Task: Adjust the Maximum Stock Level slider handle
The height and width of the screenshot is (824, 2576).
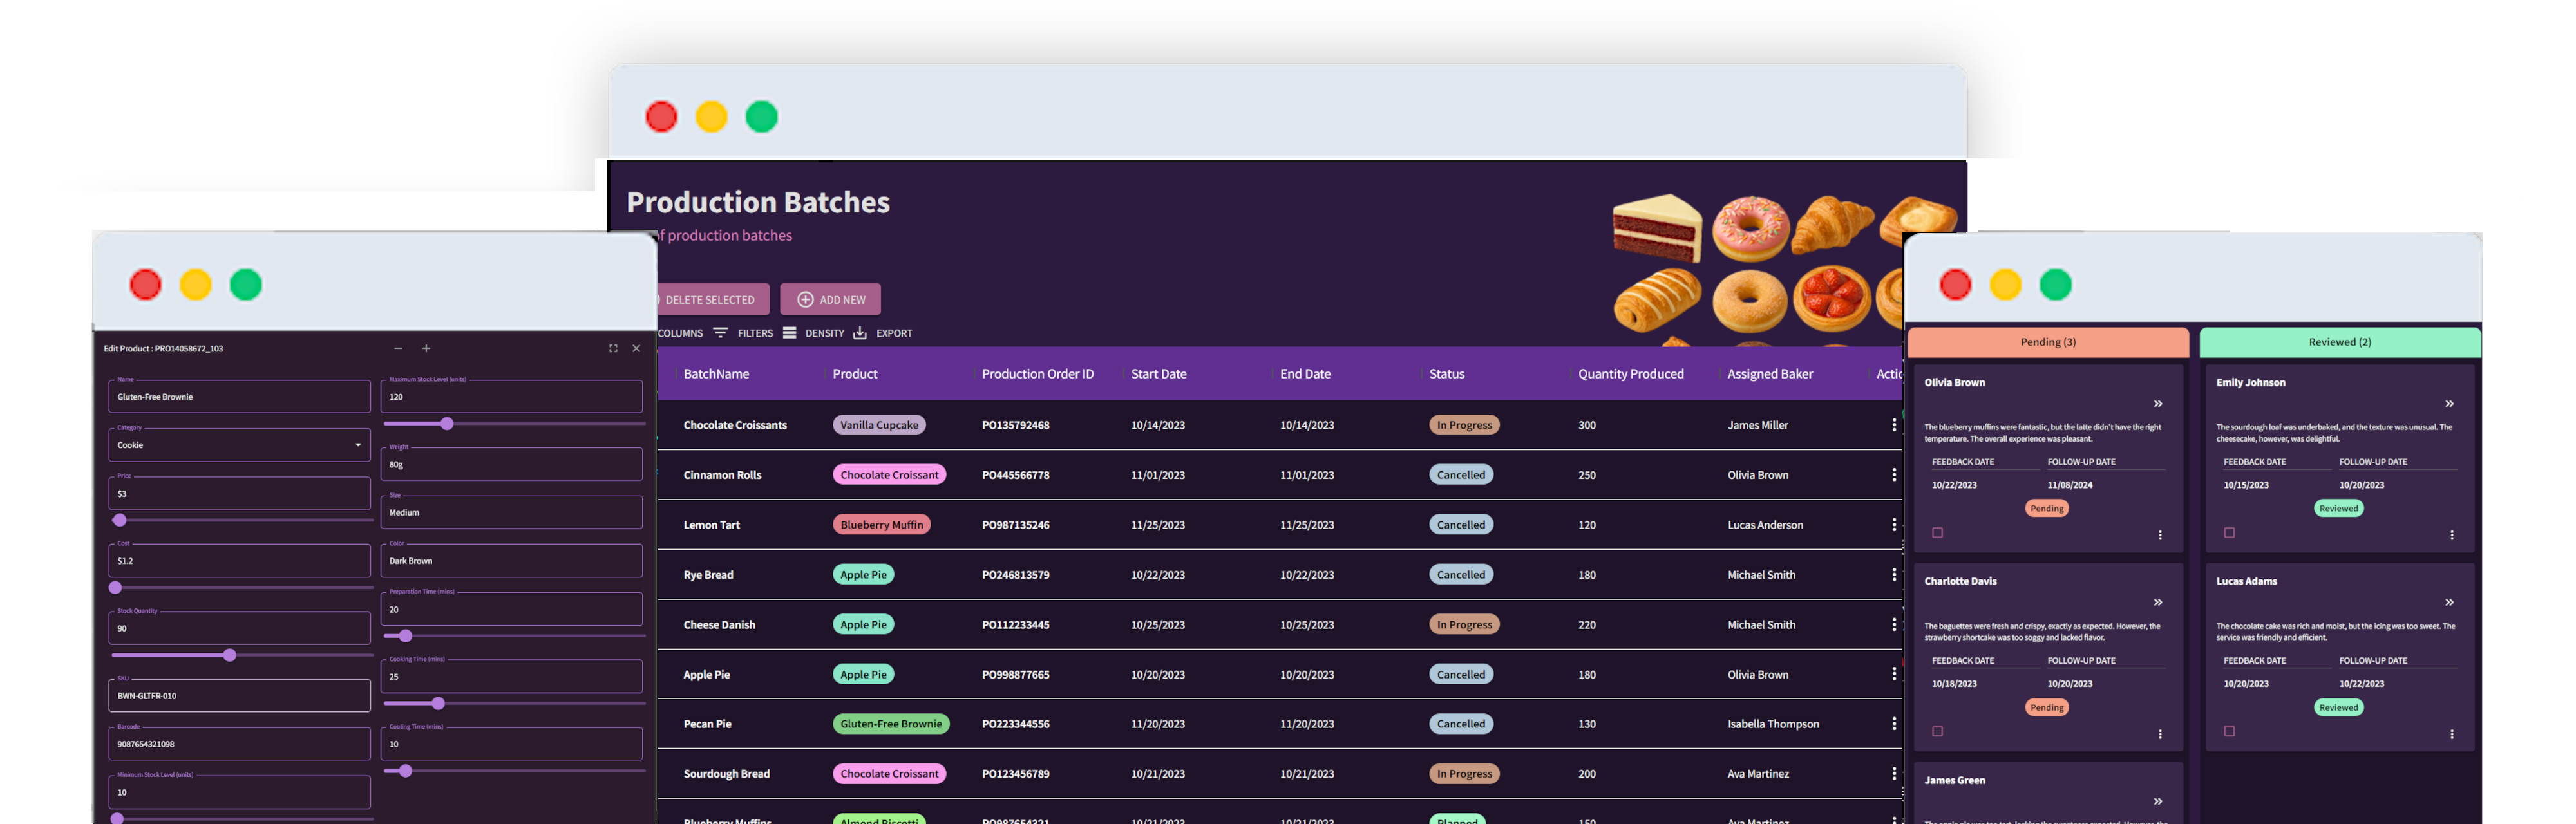Action: pos(447,424)
